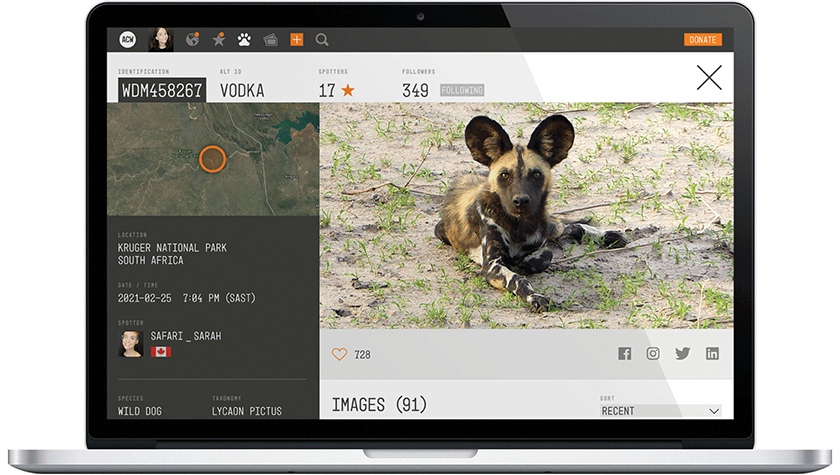Click the SAFARI _ SARAH spotter name

point(185,336)
